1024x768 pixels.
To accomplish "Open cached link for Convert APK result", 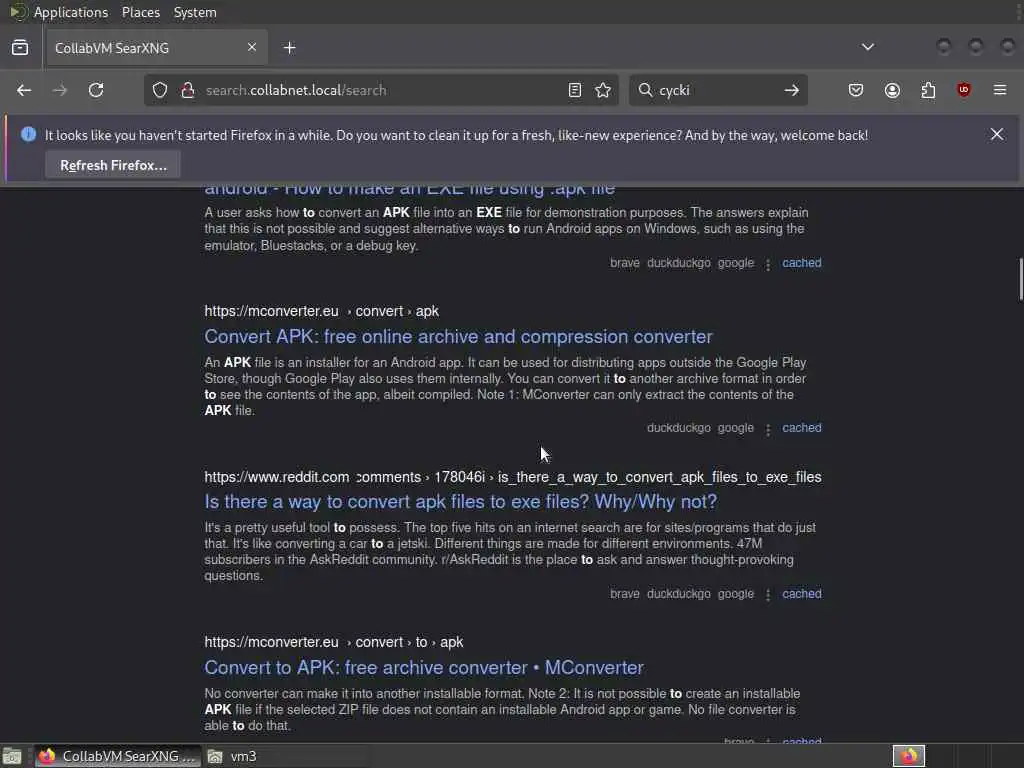I will [x=801, y=428].
